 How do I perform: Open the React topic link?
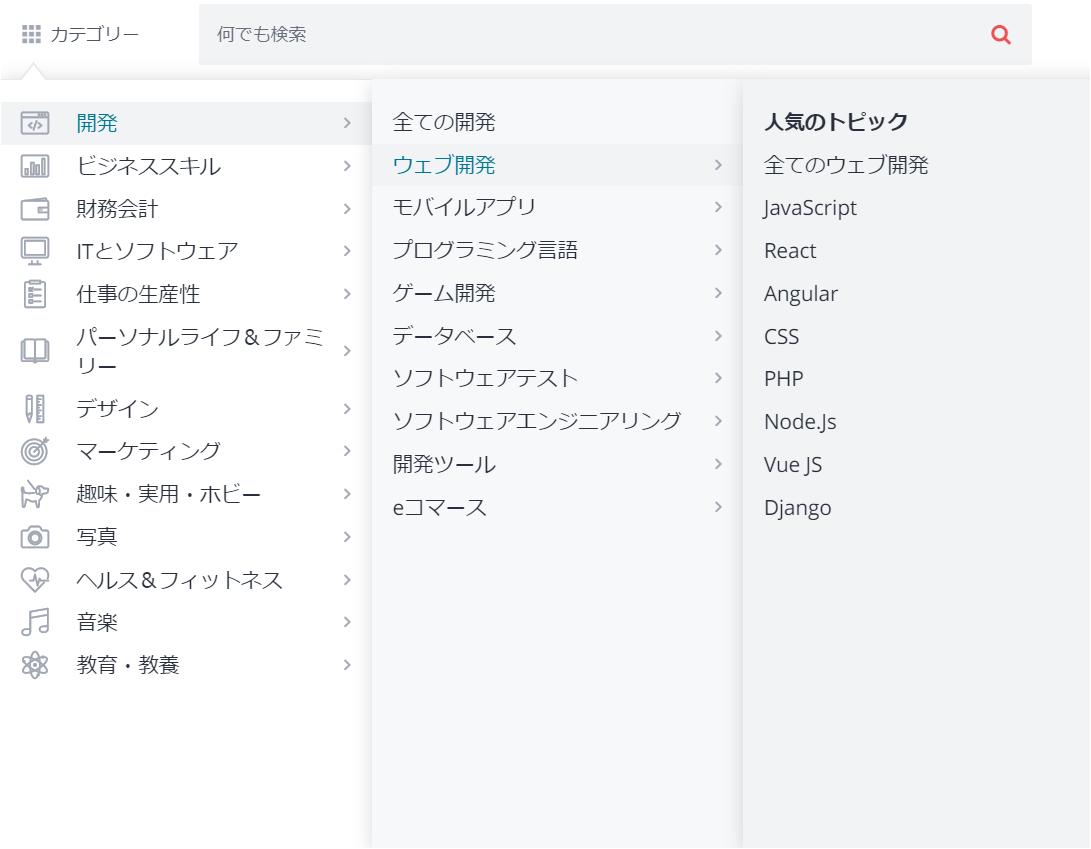point(790,251)
